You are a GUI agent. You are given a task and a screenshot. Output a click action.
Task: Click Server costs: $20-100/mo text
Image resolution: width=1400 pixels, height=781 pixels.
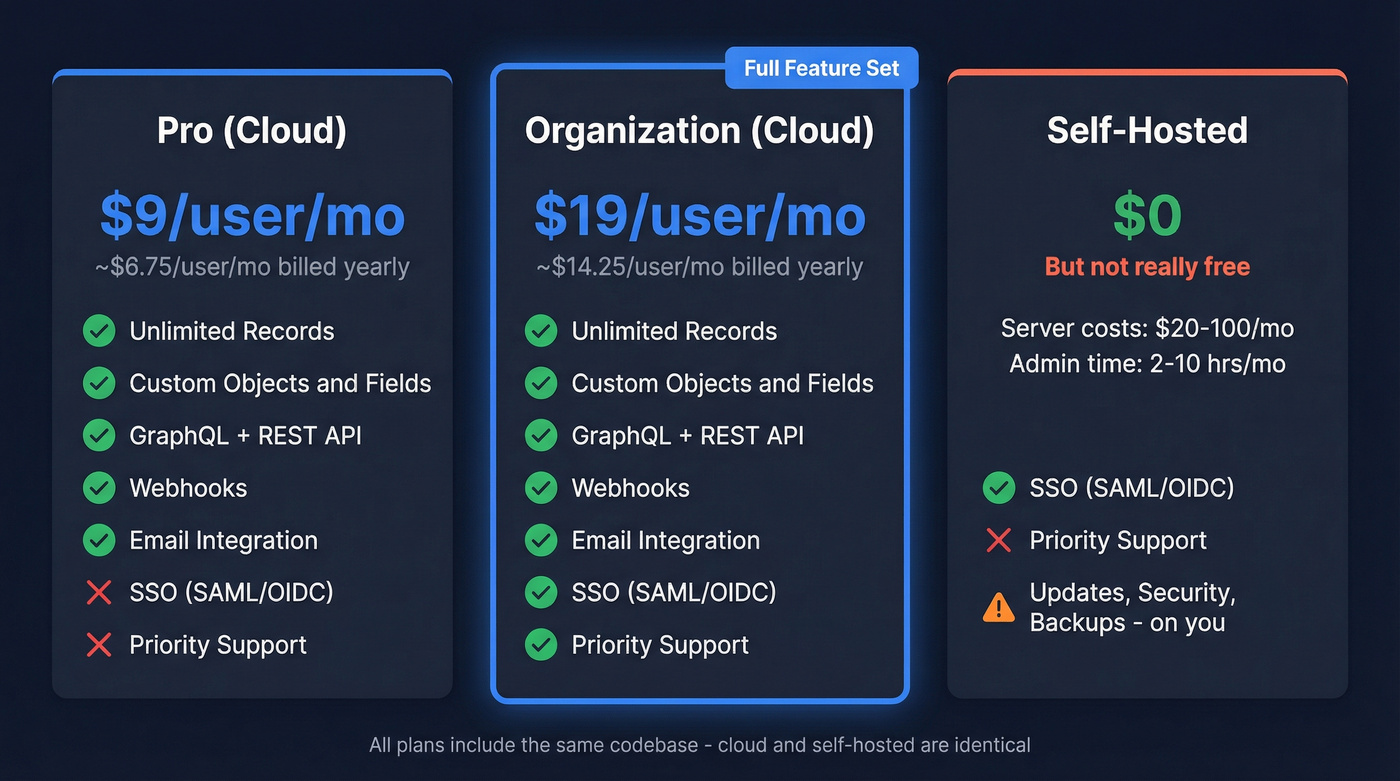pos(1147,329)
